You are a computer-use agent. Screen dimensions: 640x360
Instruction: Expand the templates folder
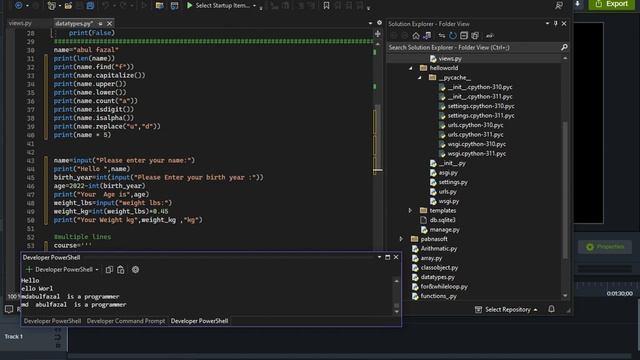point(410,211)
